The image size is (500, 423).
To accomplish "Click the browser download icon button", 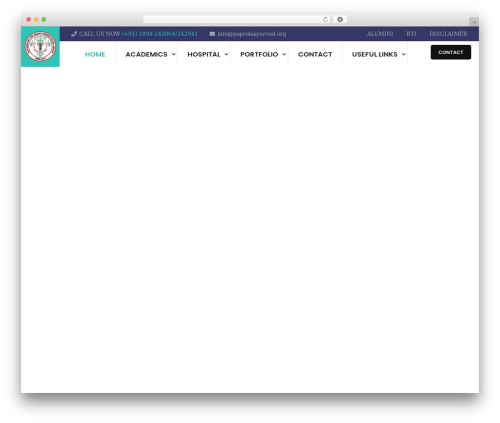I will pos(340,19).
